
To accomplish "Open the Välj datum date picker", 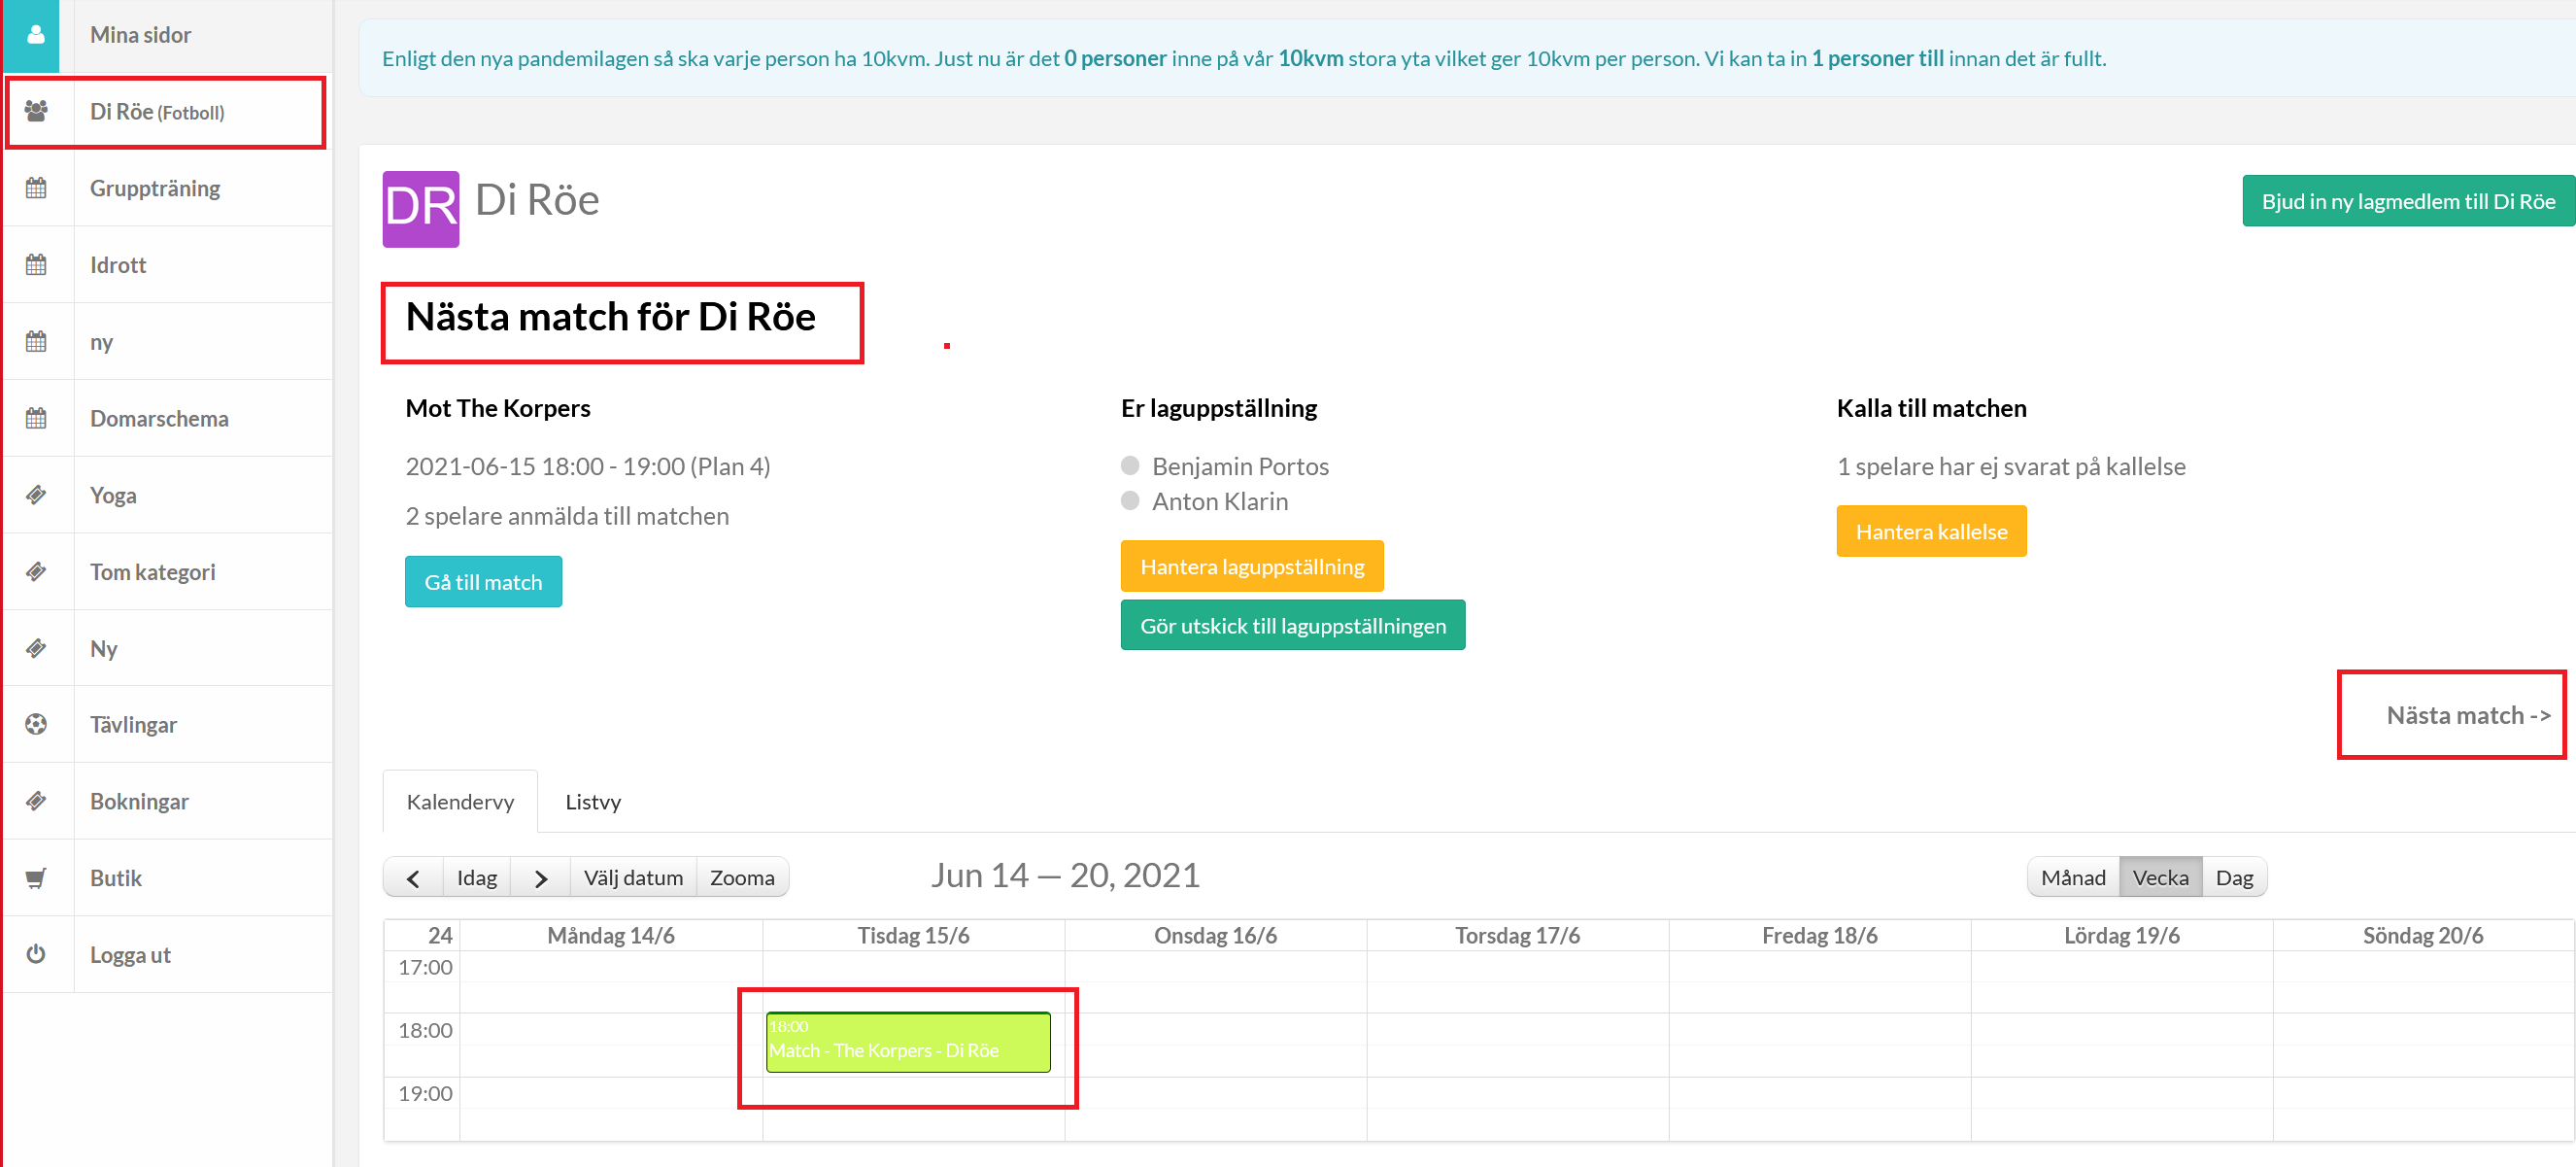I will pyautogui.click(x=633, y=877).
